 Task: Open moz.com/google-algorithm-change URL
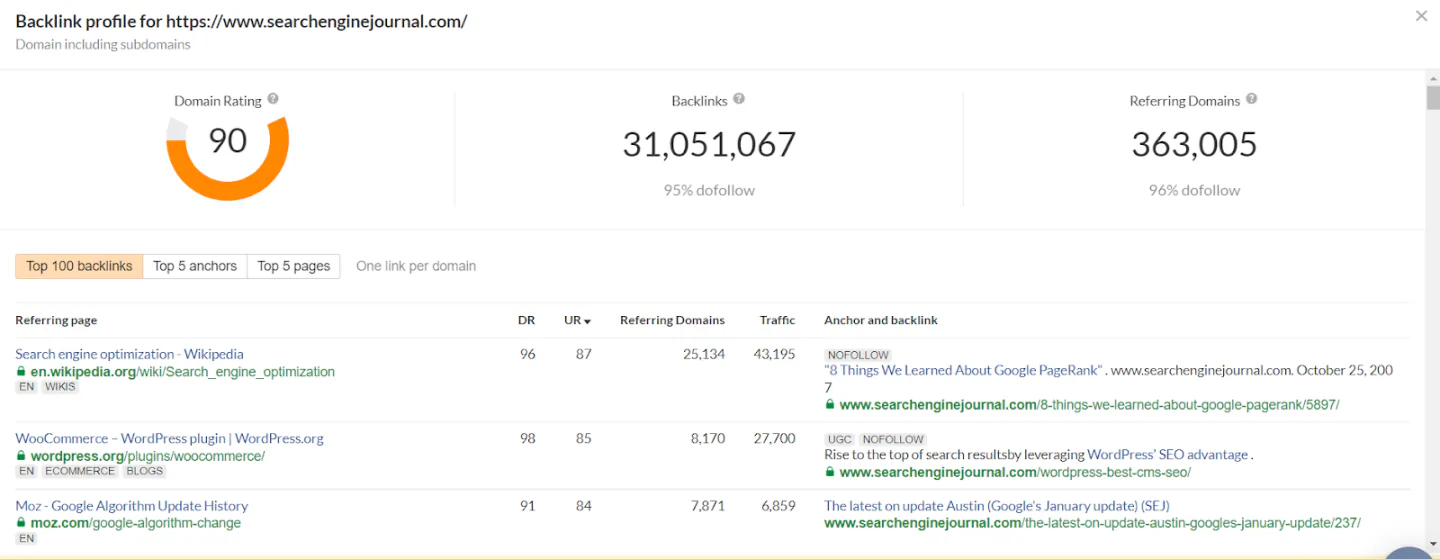pyautogui.click(x=136, y=523)
